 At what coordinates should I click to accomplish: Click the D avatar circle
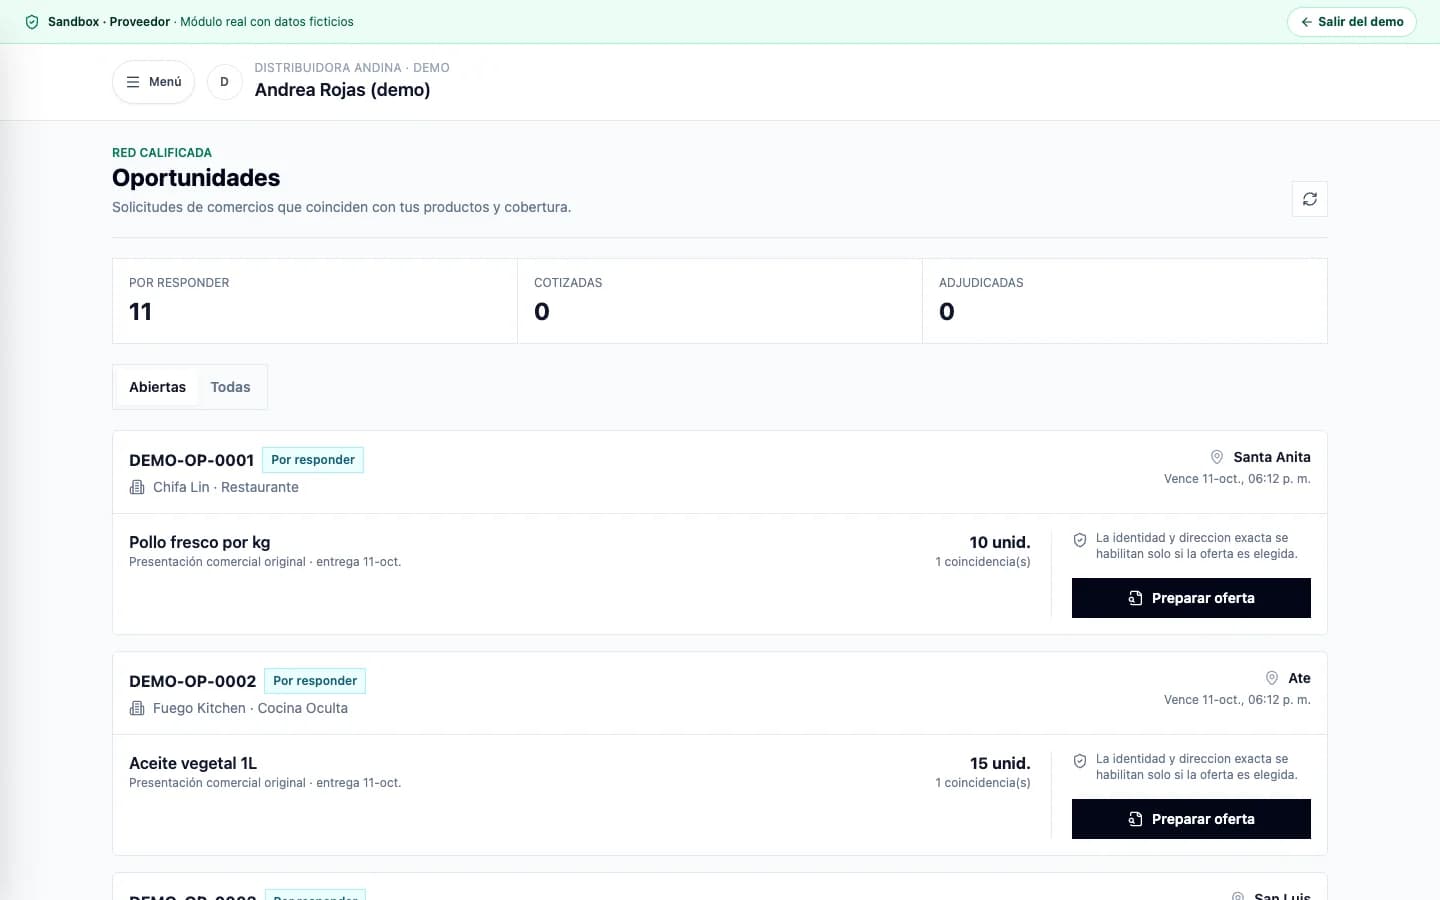(224, 82)
